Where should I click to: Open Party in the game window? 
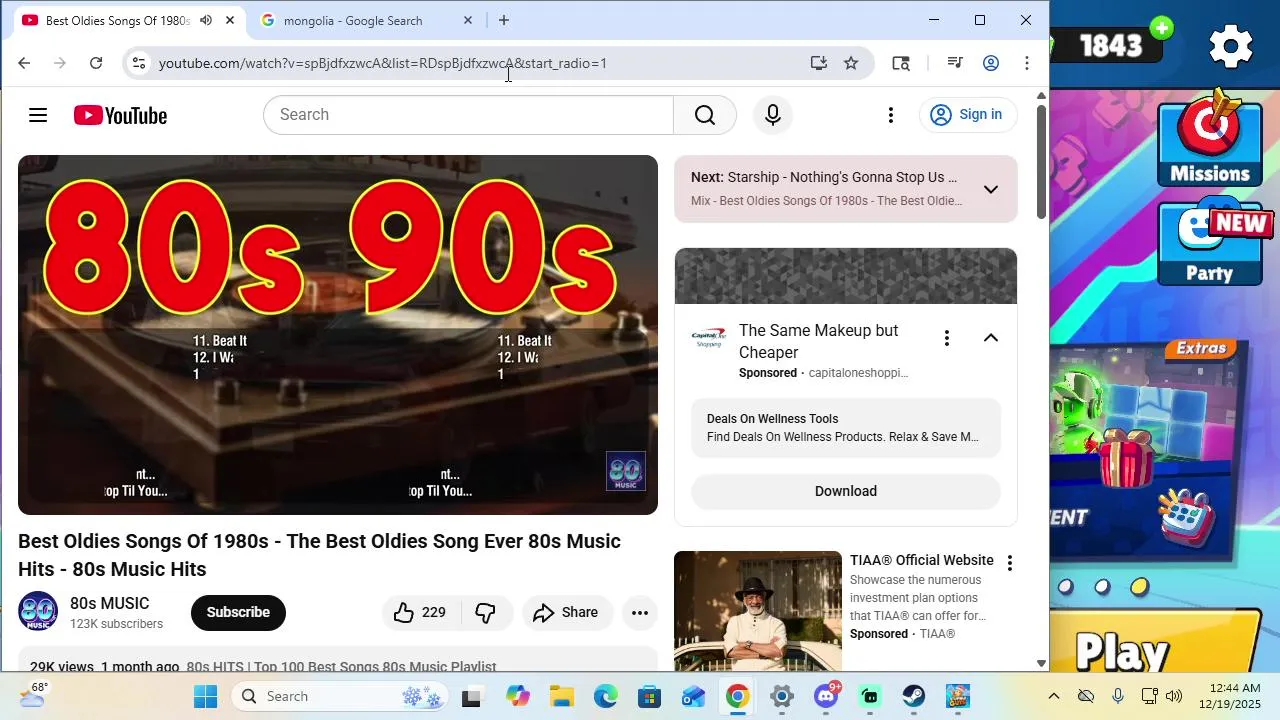[1210, 243]
